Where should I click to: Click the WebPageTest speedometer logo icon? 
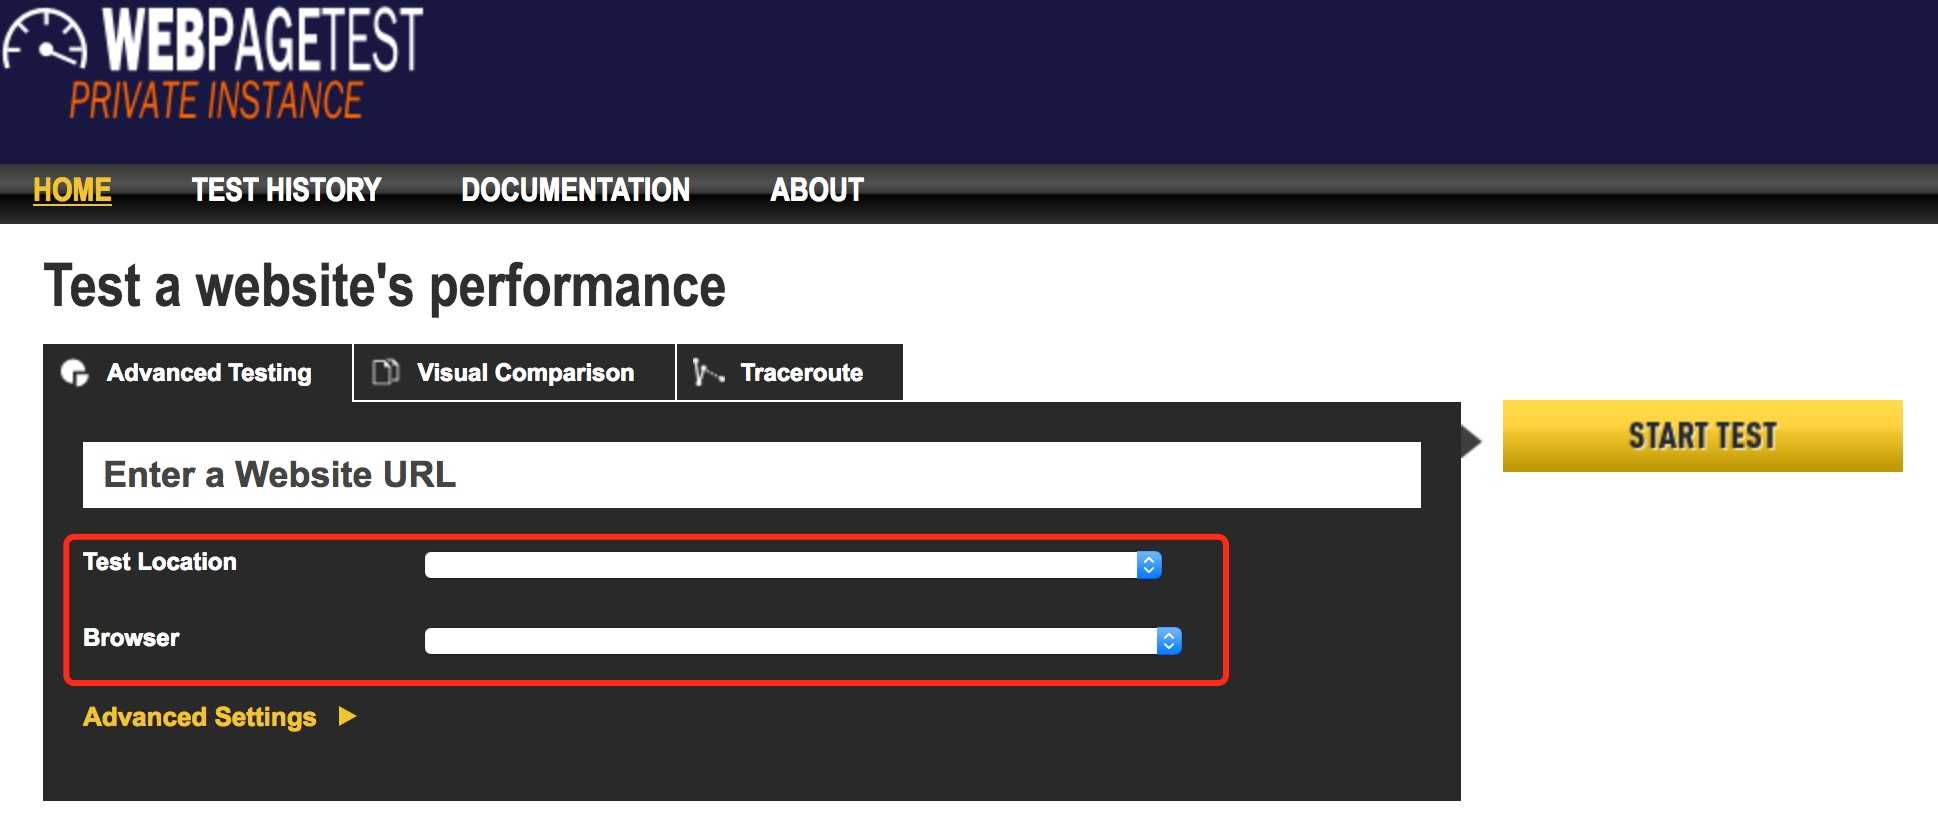coord(43,40)
